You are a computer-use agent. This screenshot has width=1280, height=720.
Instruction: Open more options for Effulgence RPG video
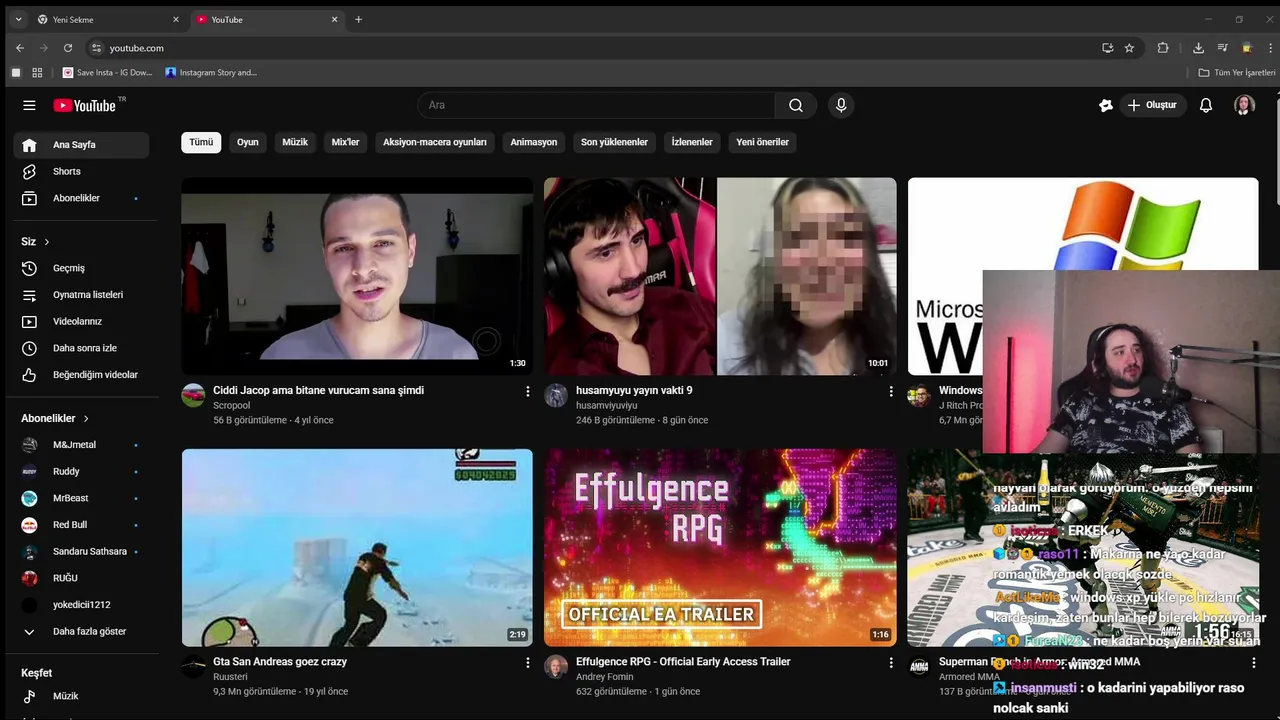(891, 663)
